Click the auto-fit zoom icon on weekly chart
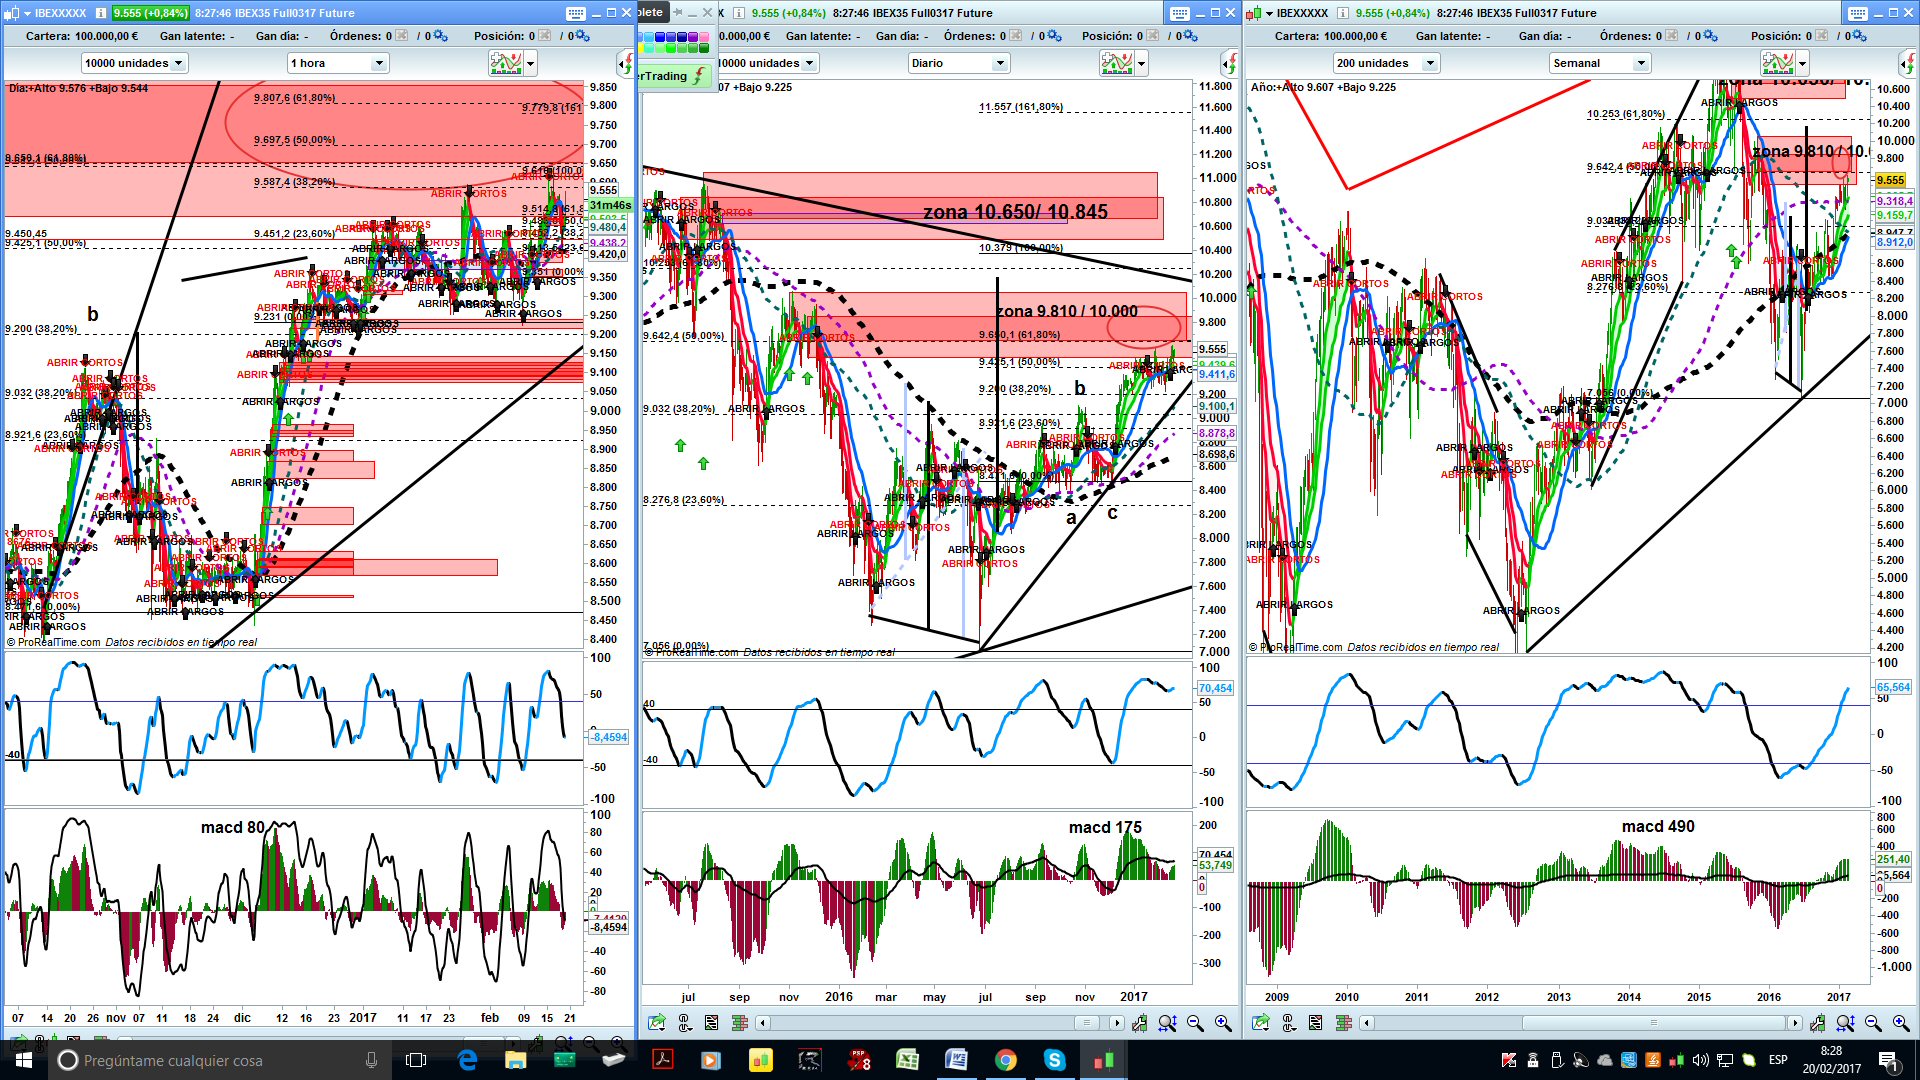The width and height of the screenshot is (1920, 1080). click(x=1845, y=1023)
